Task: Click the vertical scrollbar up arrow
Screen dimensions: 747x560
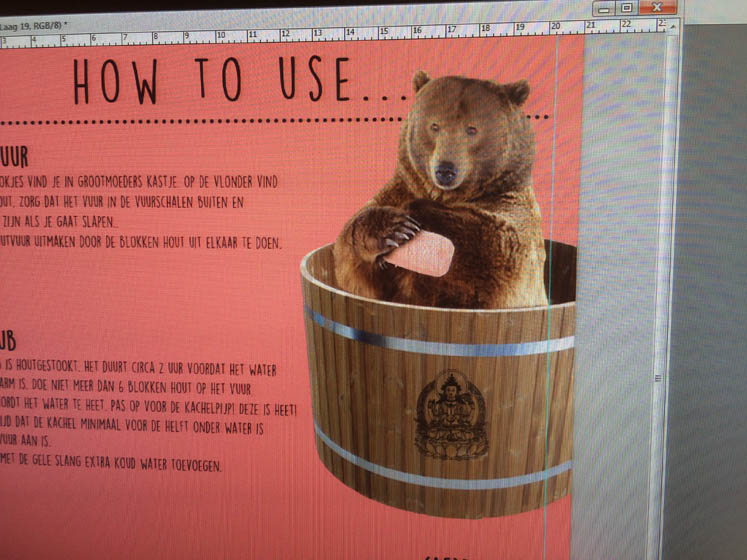Action: point(673,27)
